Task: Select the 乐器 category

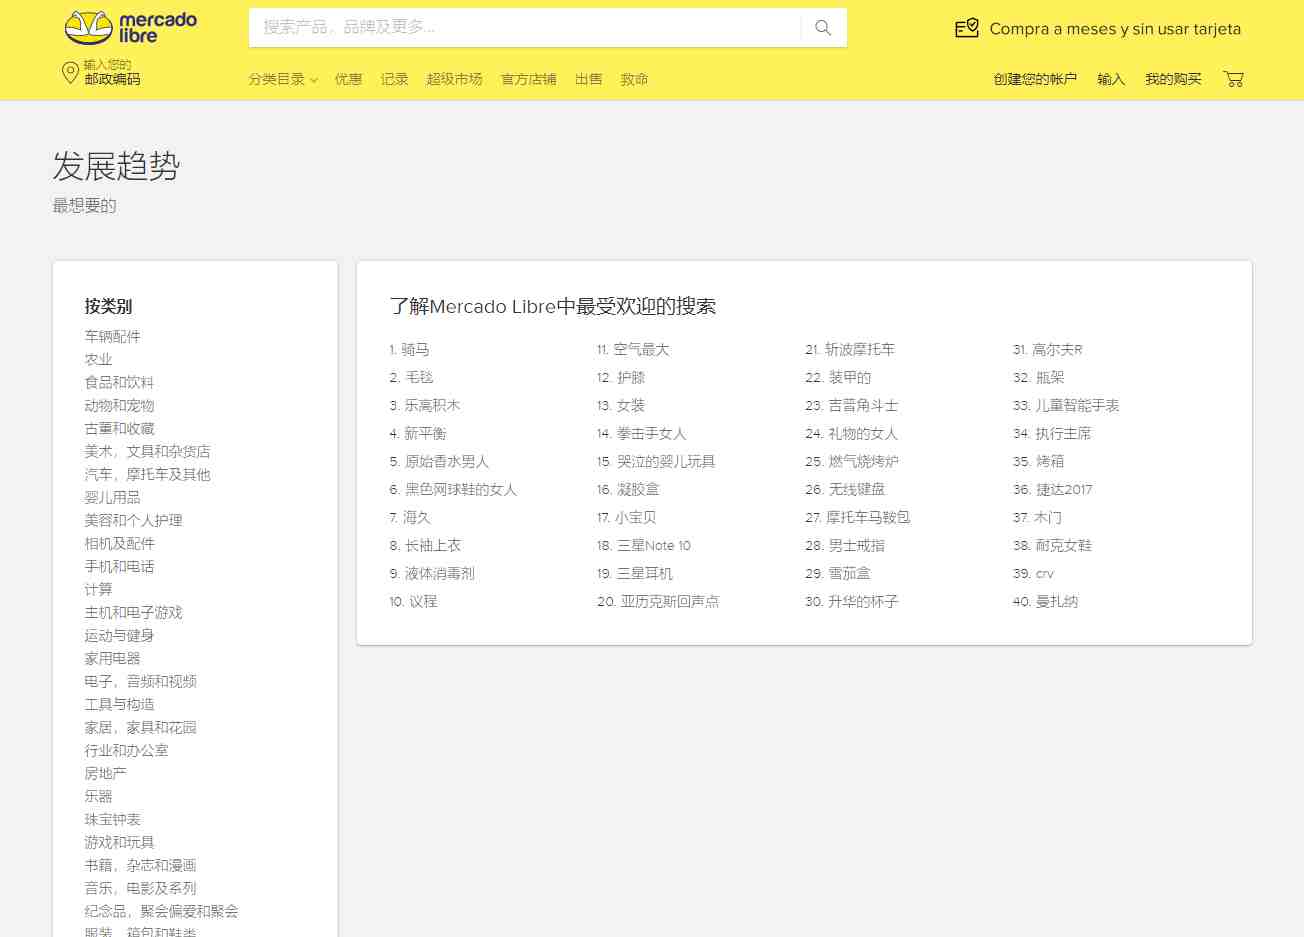Action: [x=98, y=796]
